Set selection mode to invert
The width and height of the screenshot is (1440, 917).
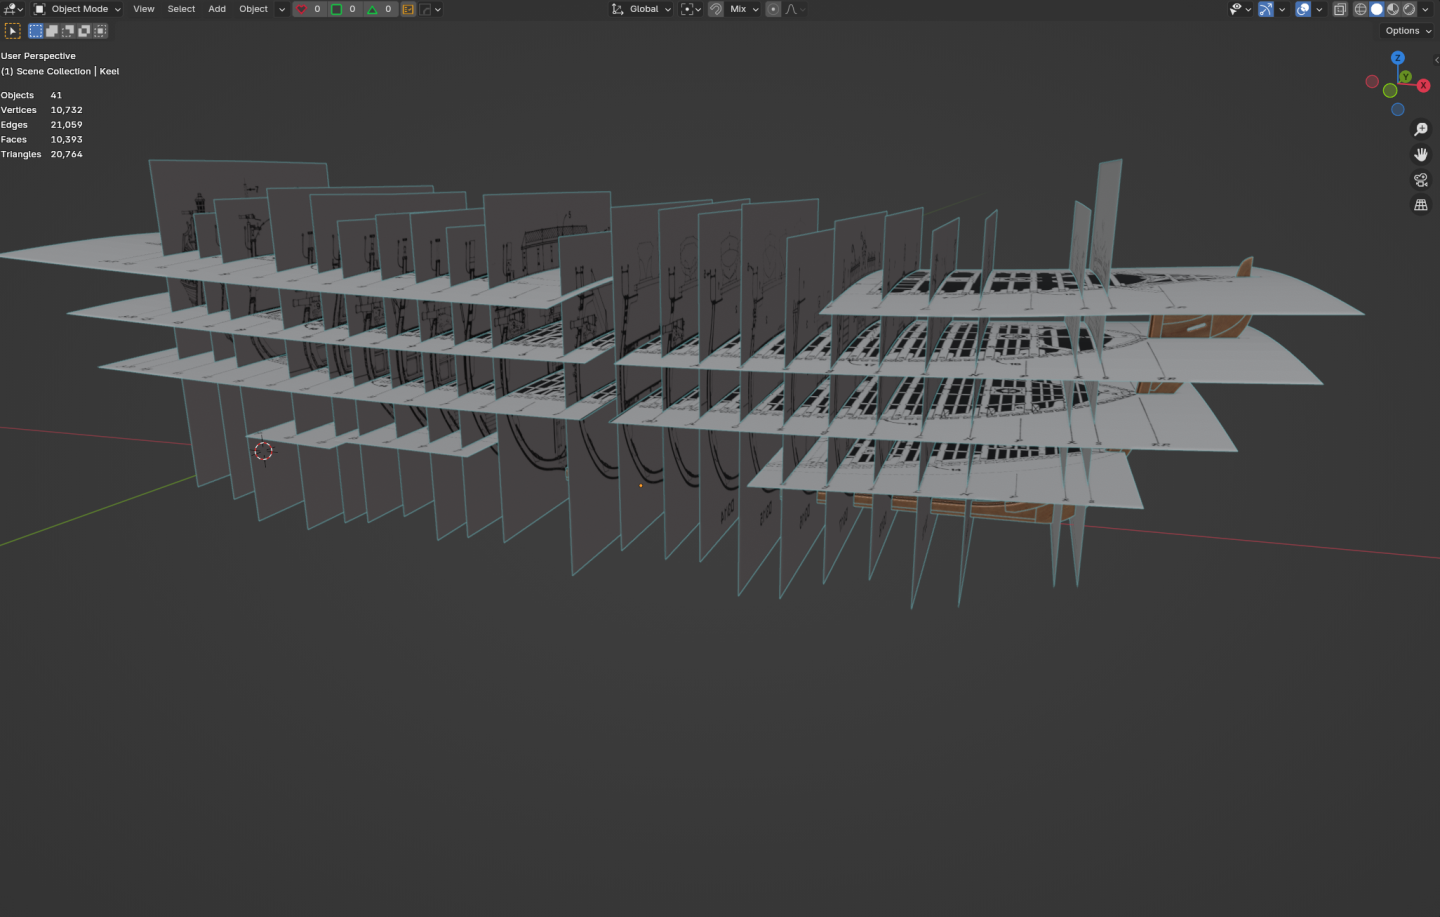[84, 31]
